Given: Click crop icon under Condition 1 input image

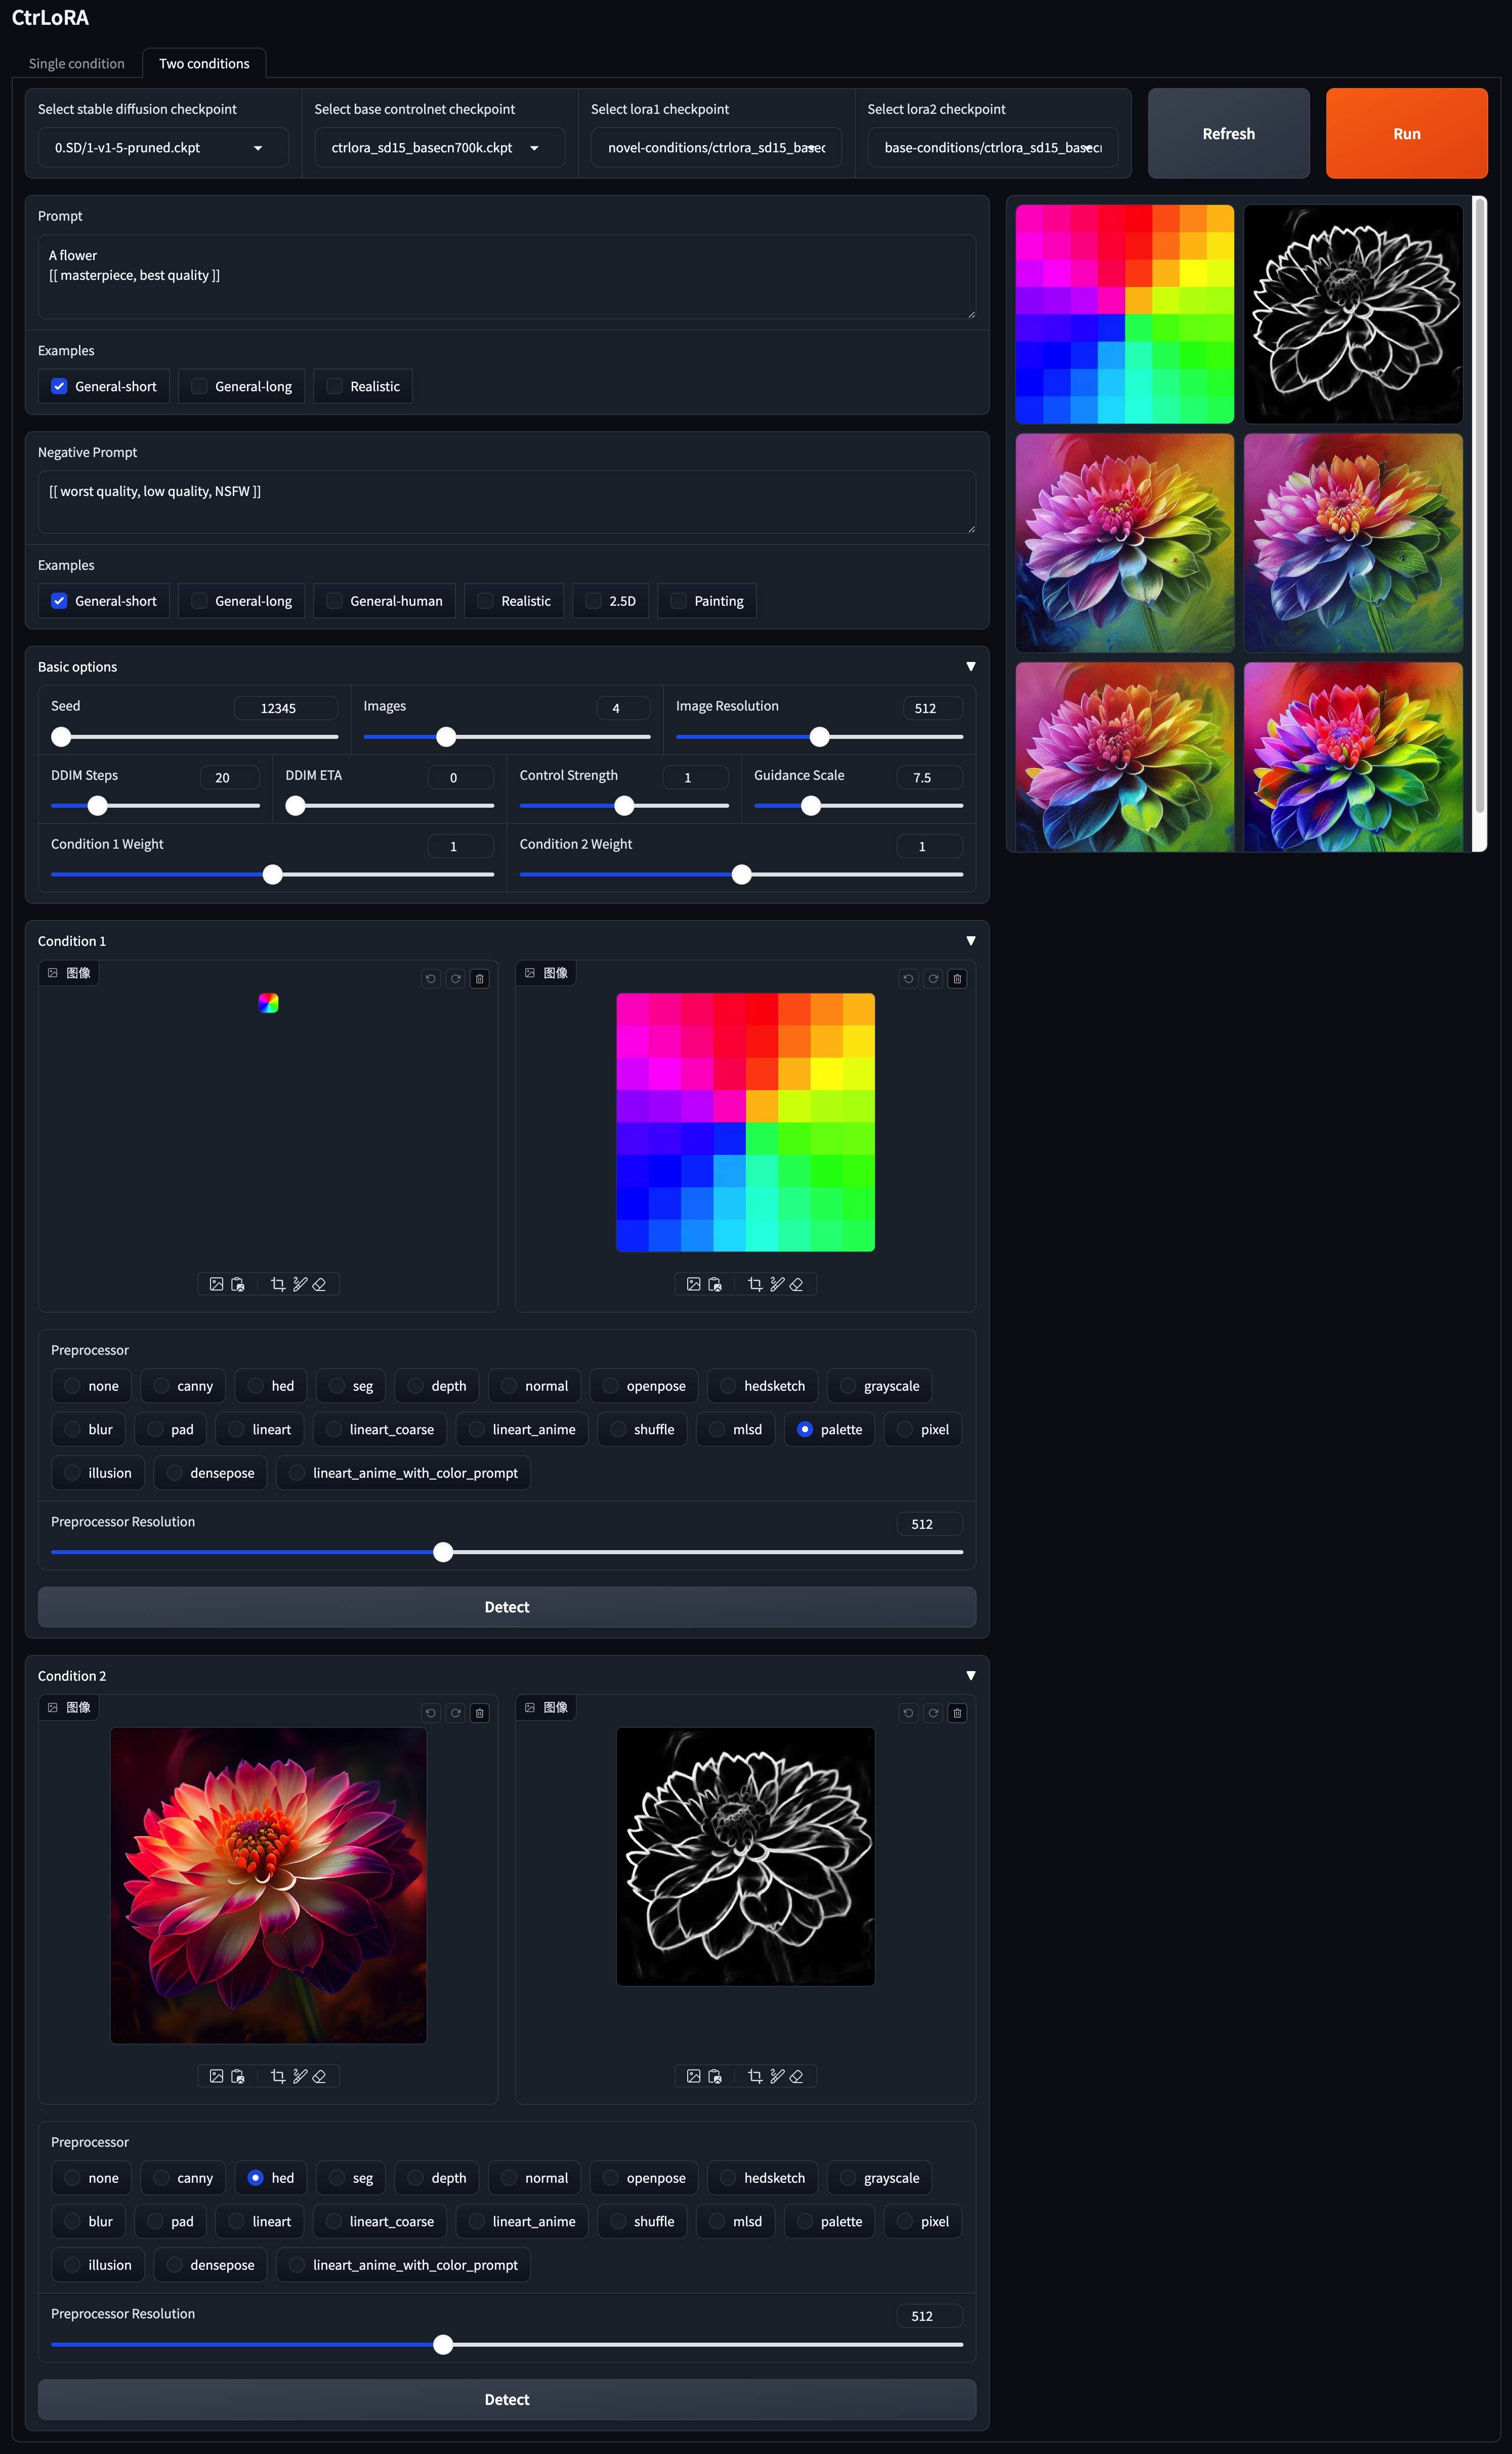Looking at the screenshot, I should click(278, 1284).
